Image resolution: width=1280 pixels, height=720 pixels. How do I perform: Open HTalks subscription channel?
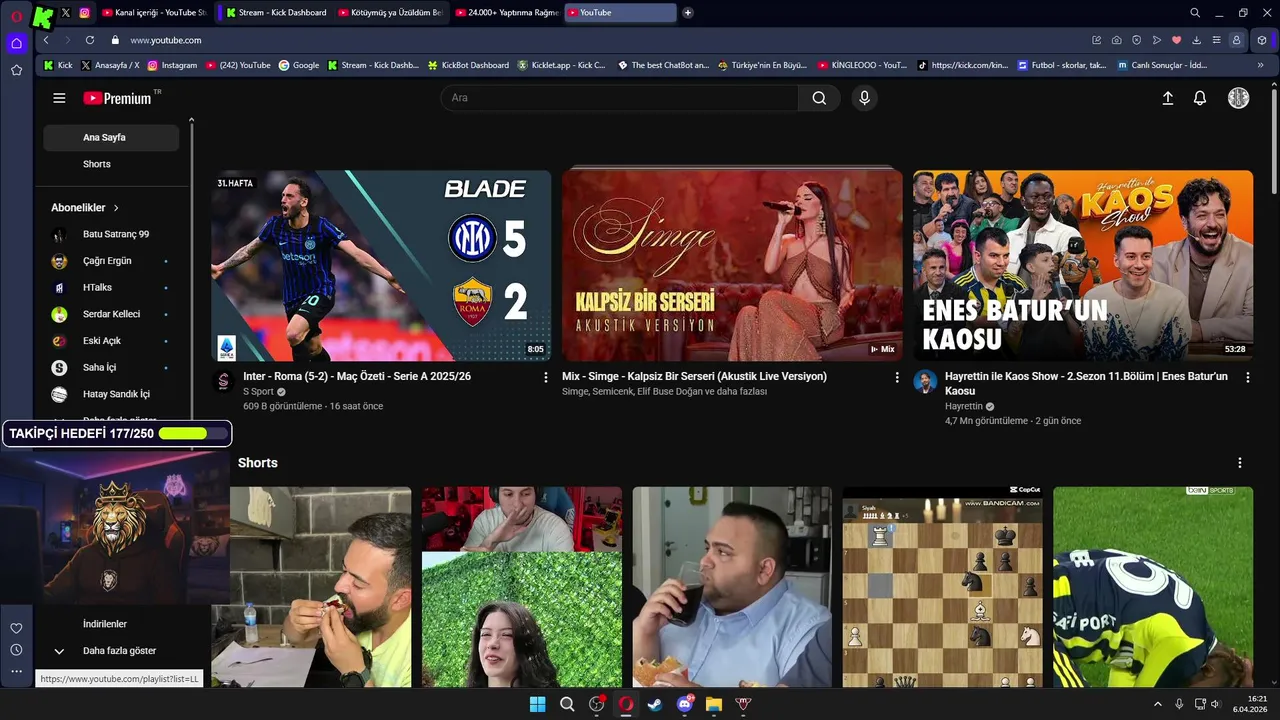click(x=111, y=288)
